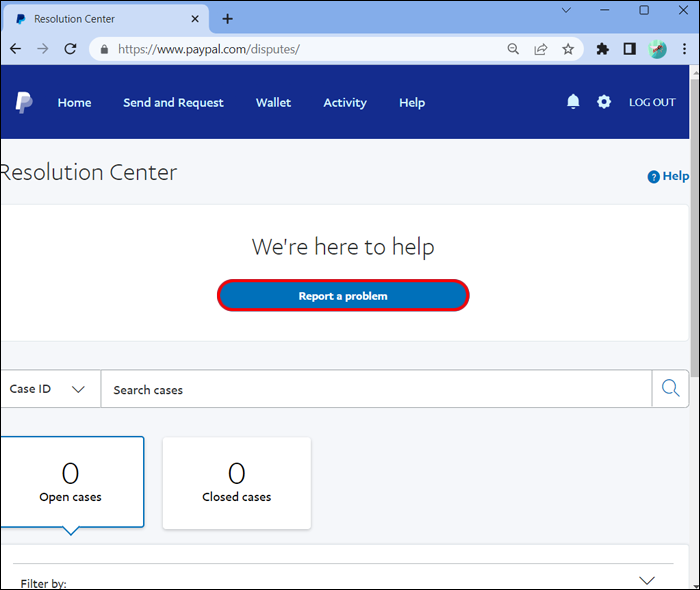This screenshot has width=700, height=590.
Task: Click the share page icon
Action: pos(541,49)
